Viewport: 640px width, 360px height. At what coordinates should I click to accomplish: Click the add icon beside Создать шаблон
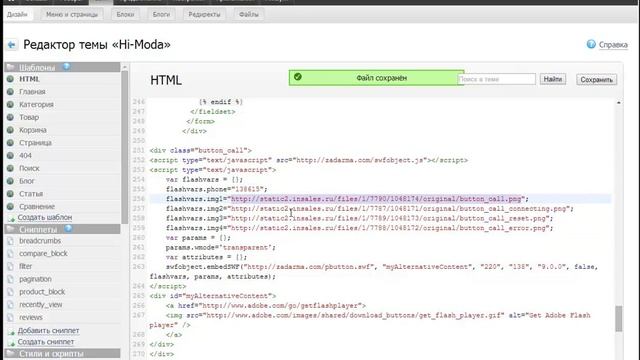(11, 218)
